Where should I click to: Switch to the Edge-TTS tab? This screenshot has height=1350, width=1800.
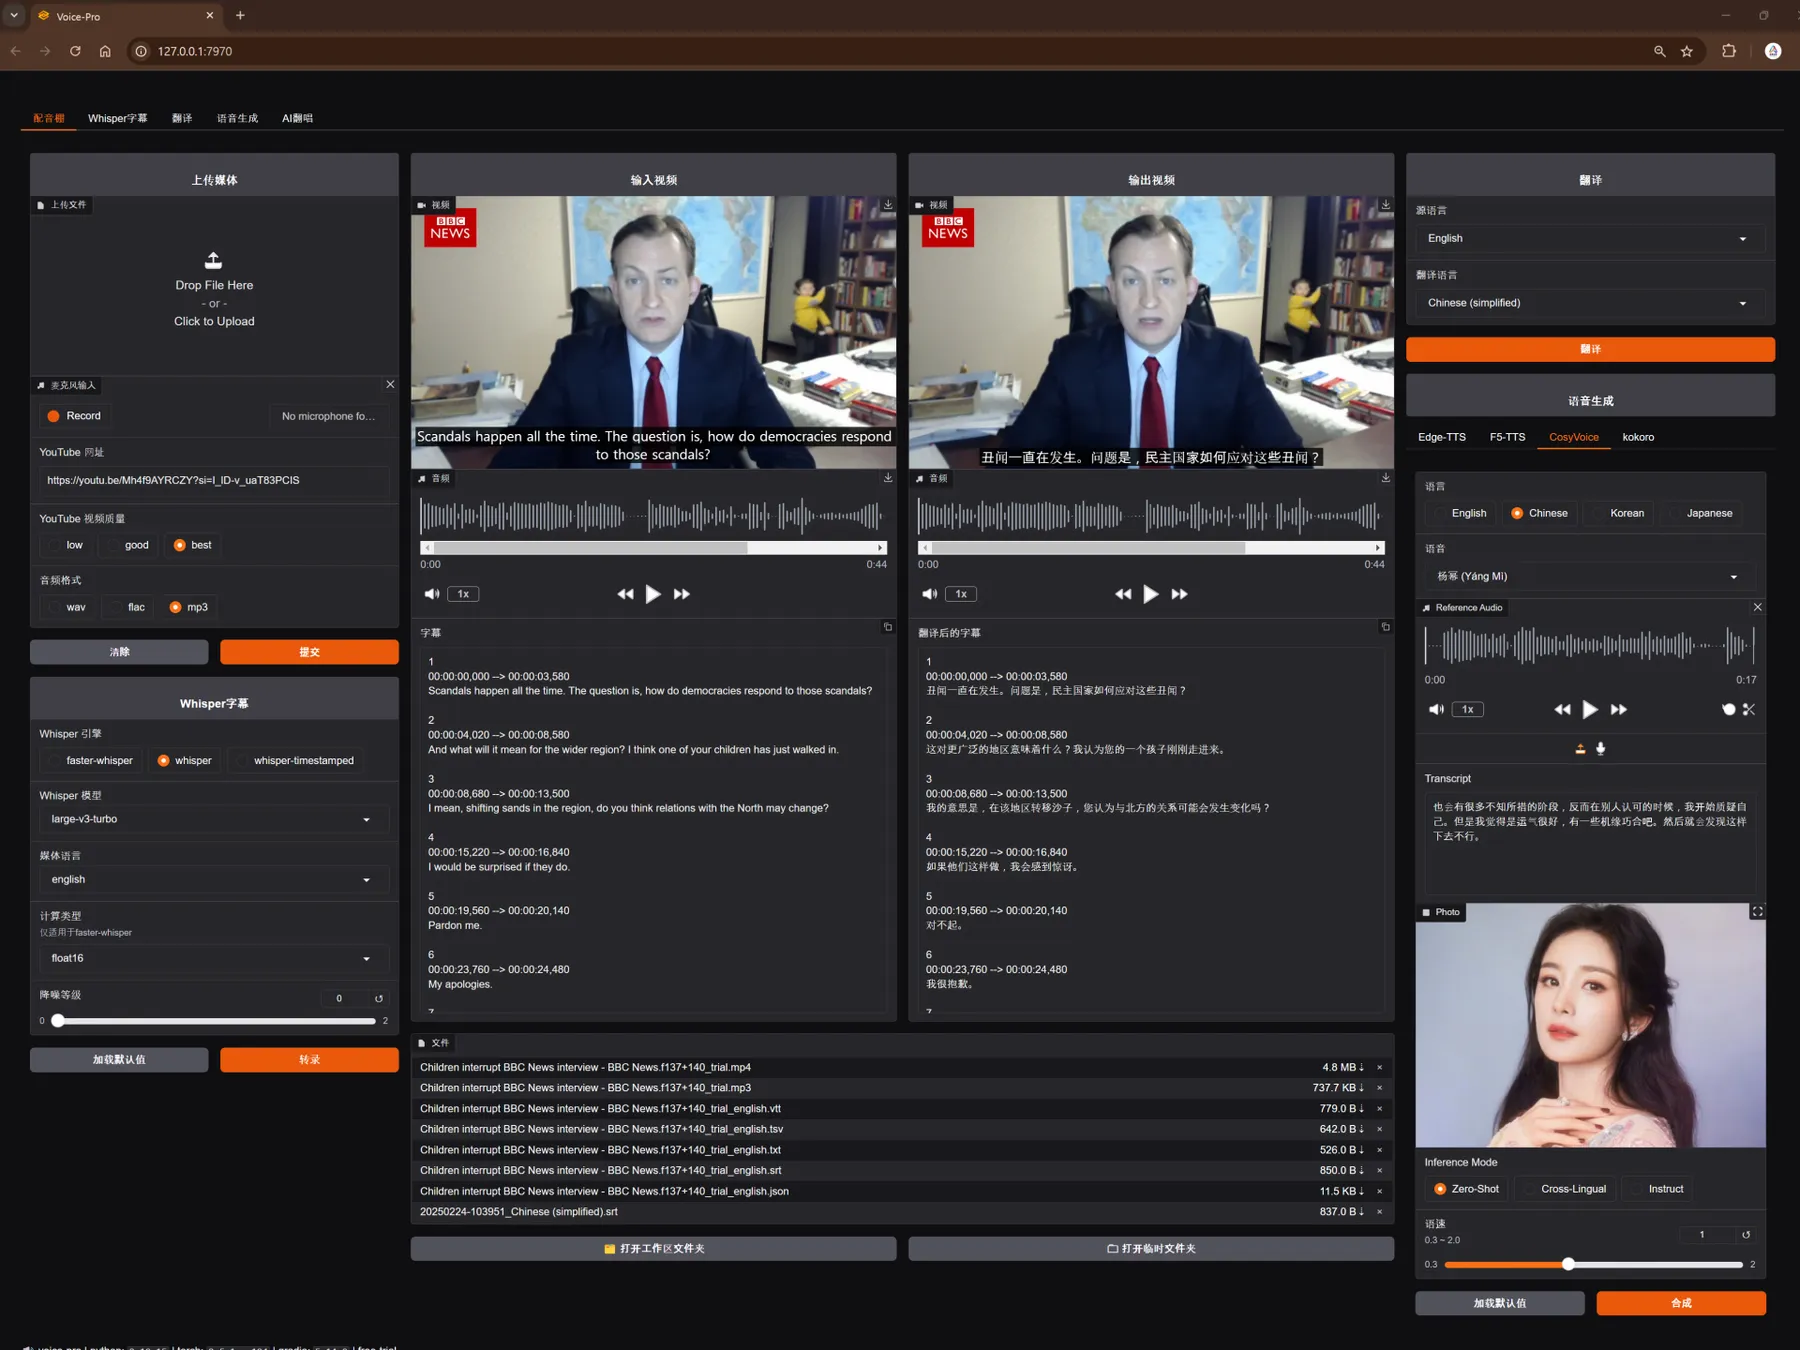(x=1441, y=437)
